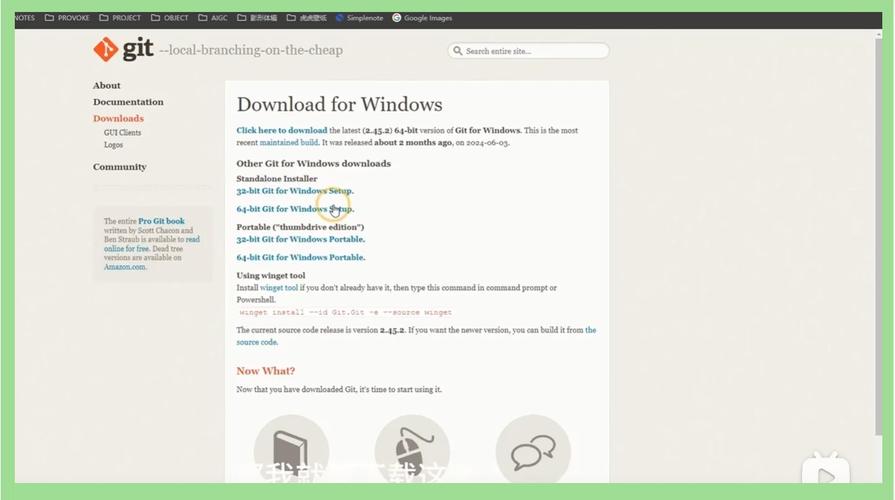Click the 'Click here to download' link
The image size is (895, 500).
pos(282,130)
